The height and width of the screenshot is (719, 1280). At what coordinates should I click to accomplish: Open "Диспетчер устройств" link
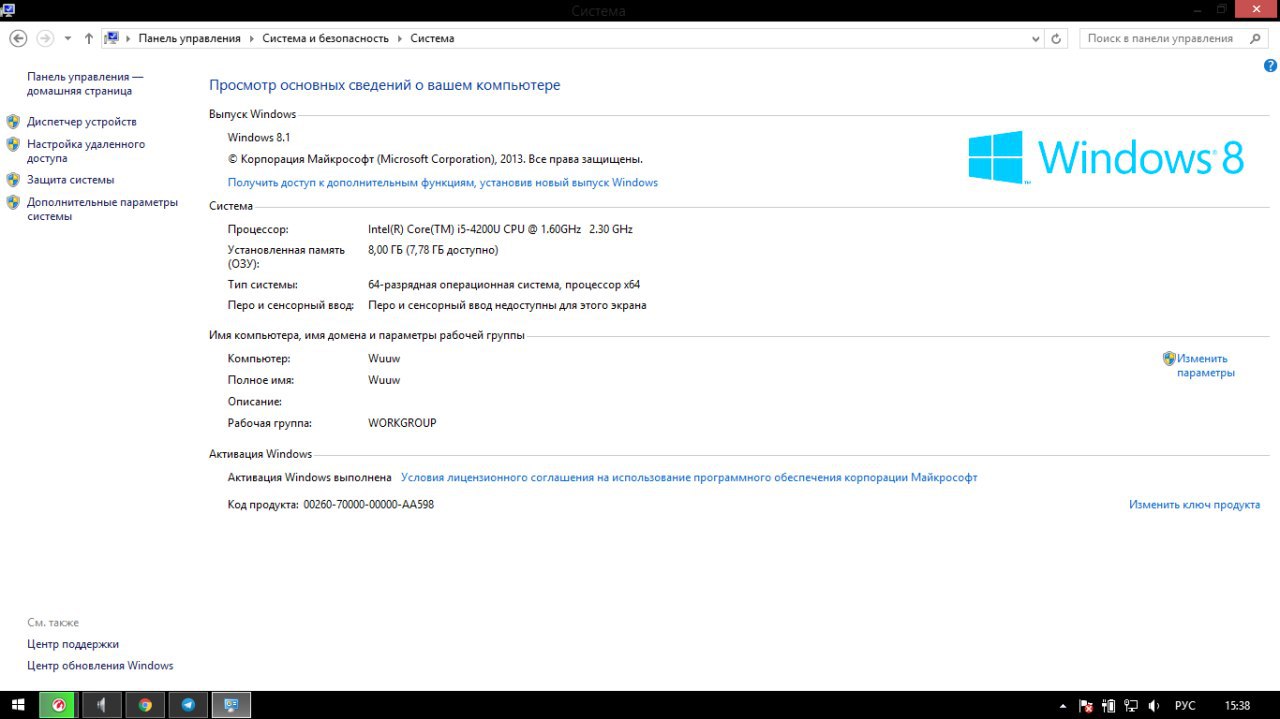pyautogui.click(x=82, y=122)
